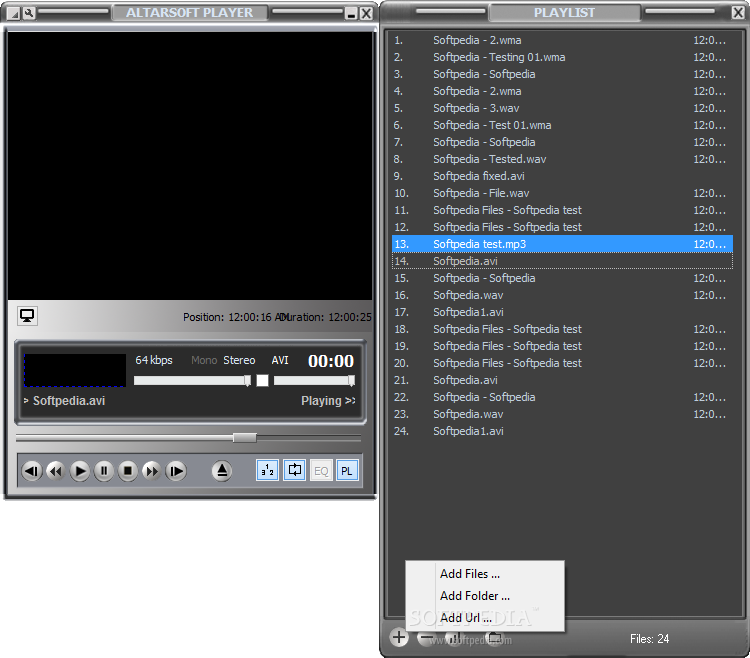750x658 pixels.
Task: Click the seek position slider thumb
Action: 244,438
